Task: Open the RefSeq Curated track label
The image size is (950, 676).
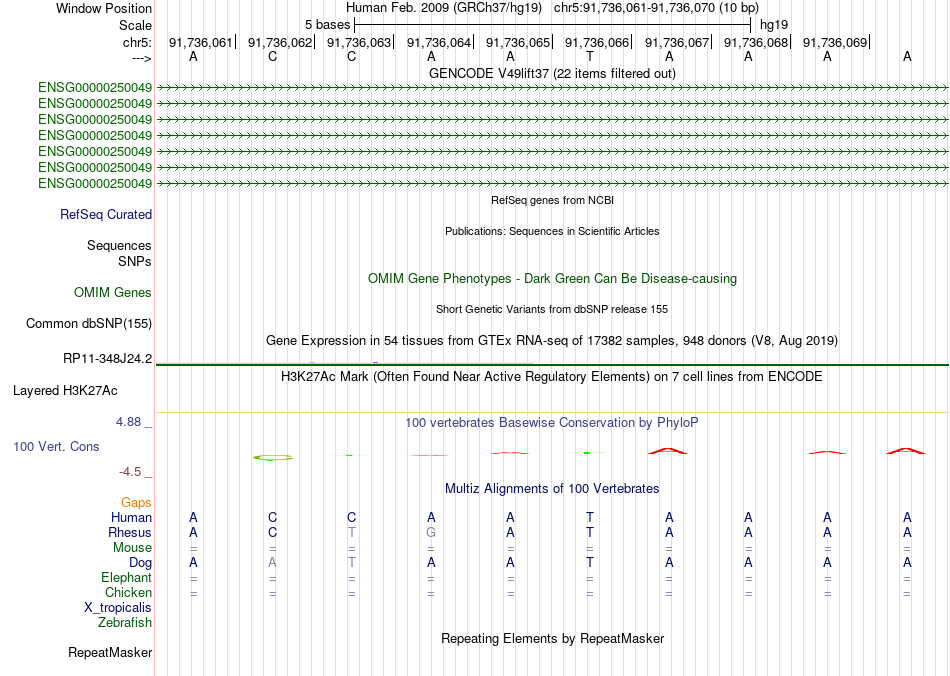Action: (106, 214)
